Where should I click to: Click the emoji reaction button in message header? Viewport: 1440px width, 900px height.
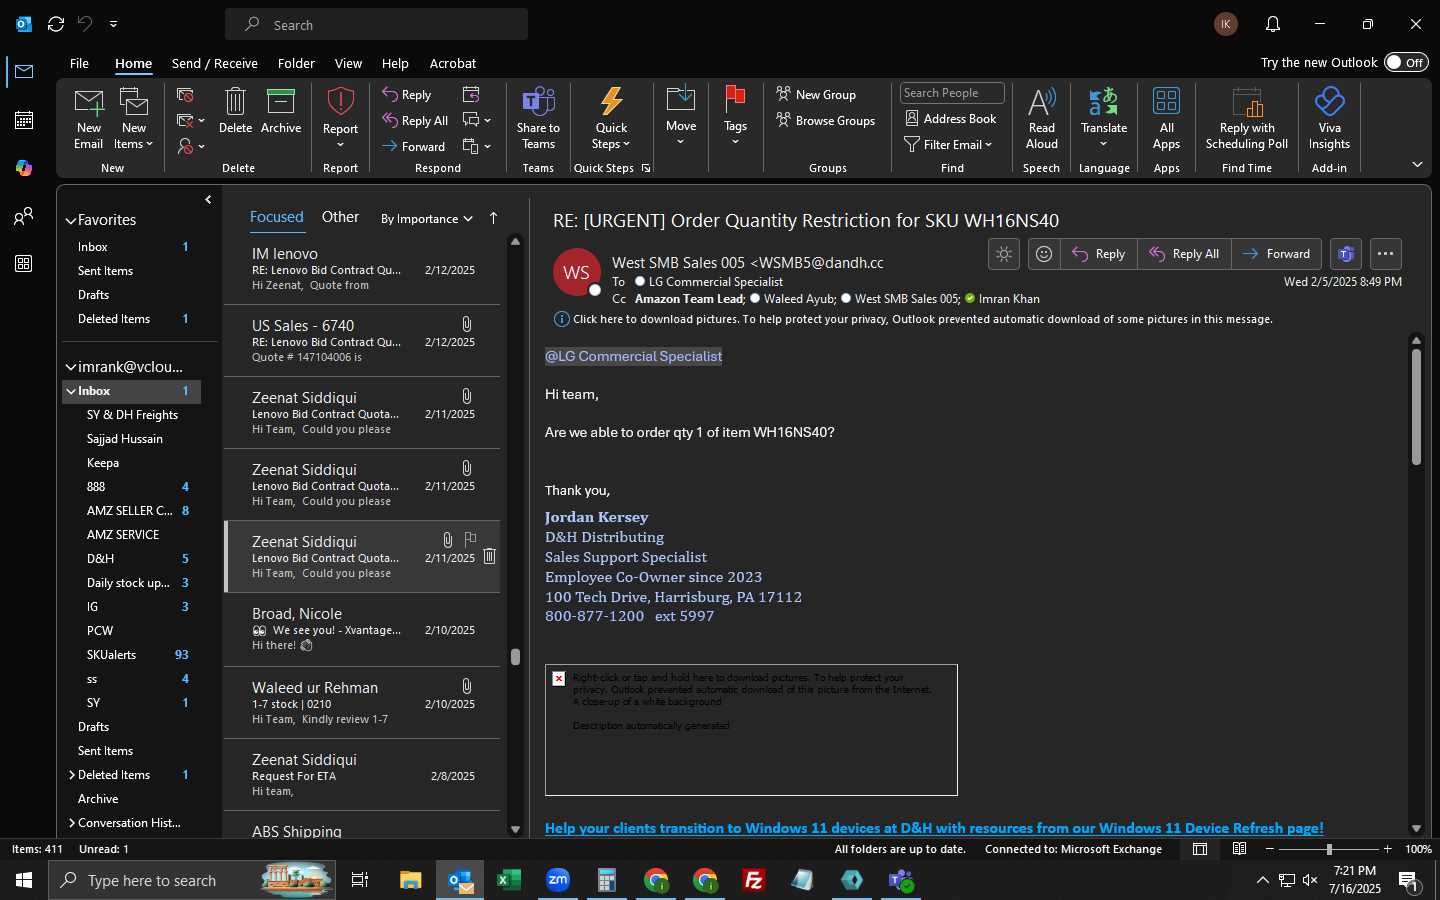tap(1044, 254)
